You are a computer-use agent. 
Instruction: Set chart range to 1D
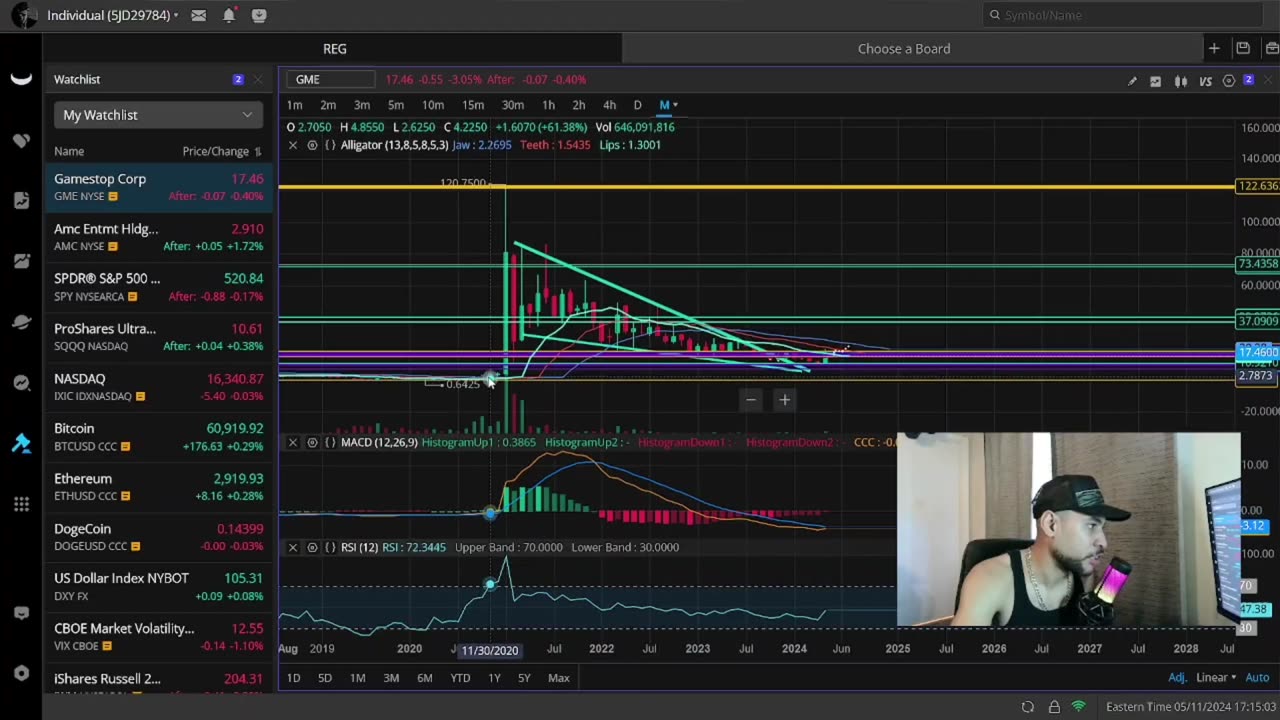tap(293, 678)
